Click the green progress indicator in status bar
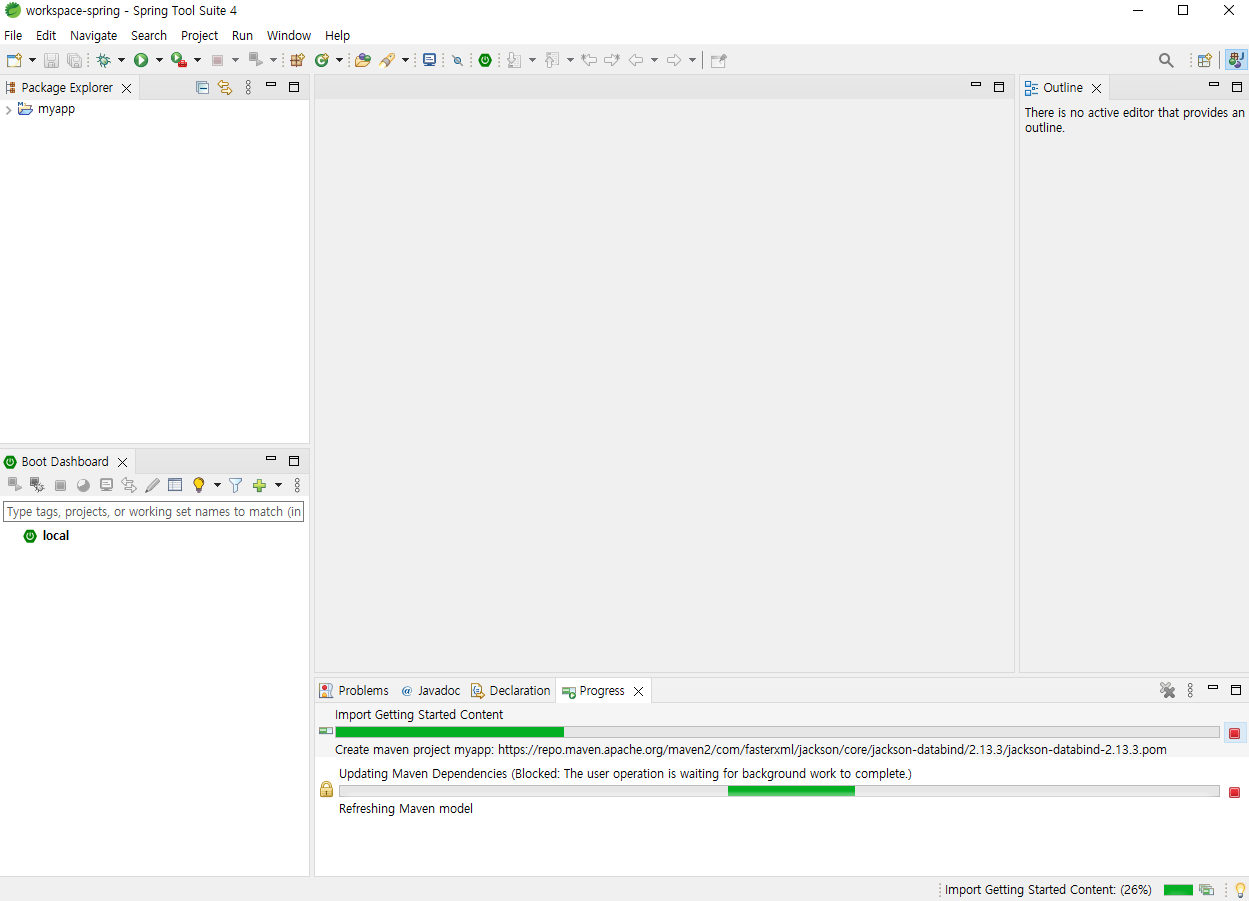This screenshot has height=901, width=1249. click(x=1178, y=890)
